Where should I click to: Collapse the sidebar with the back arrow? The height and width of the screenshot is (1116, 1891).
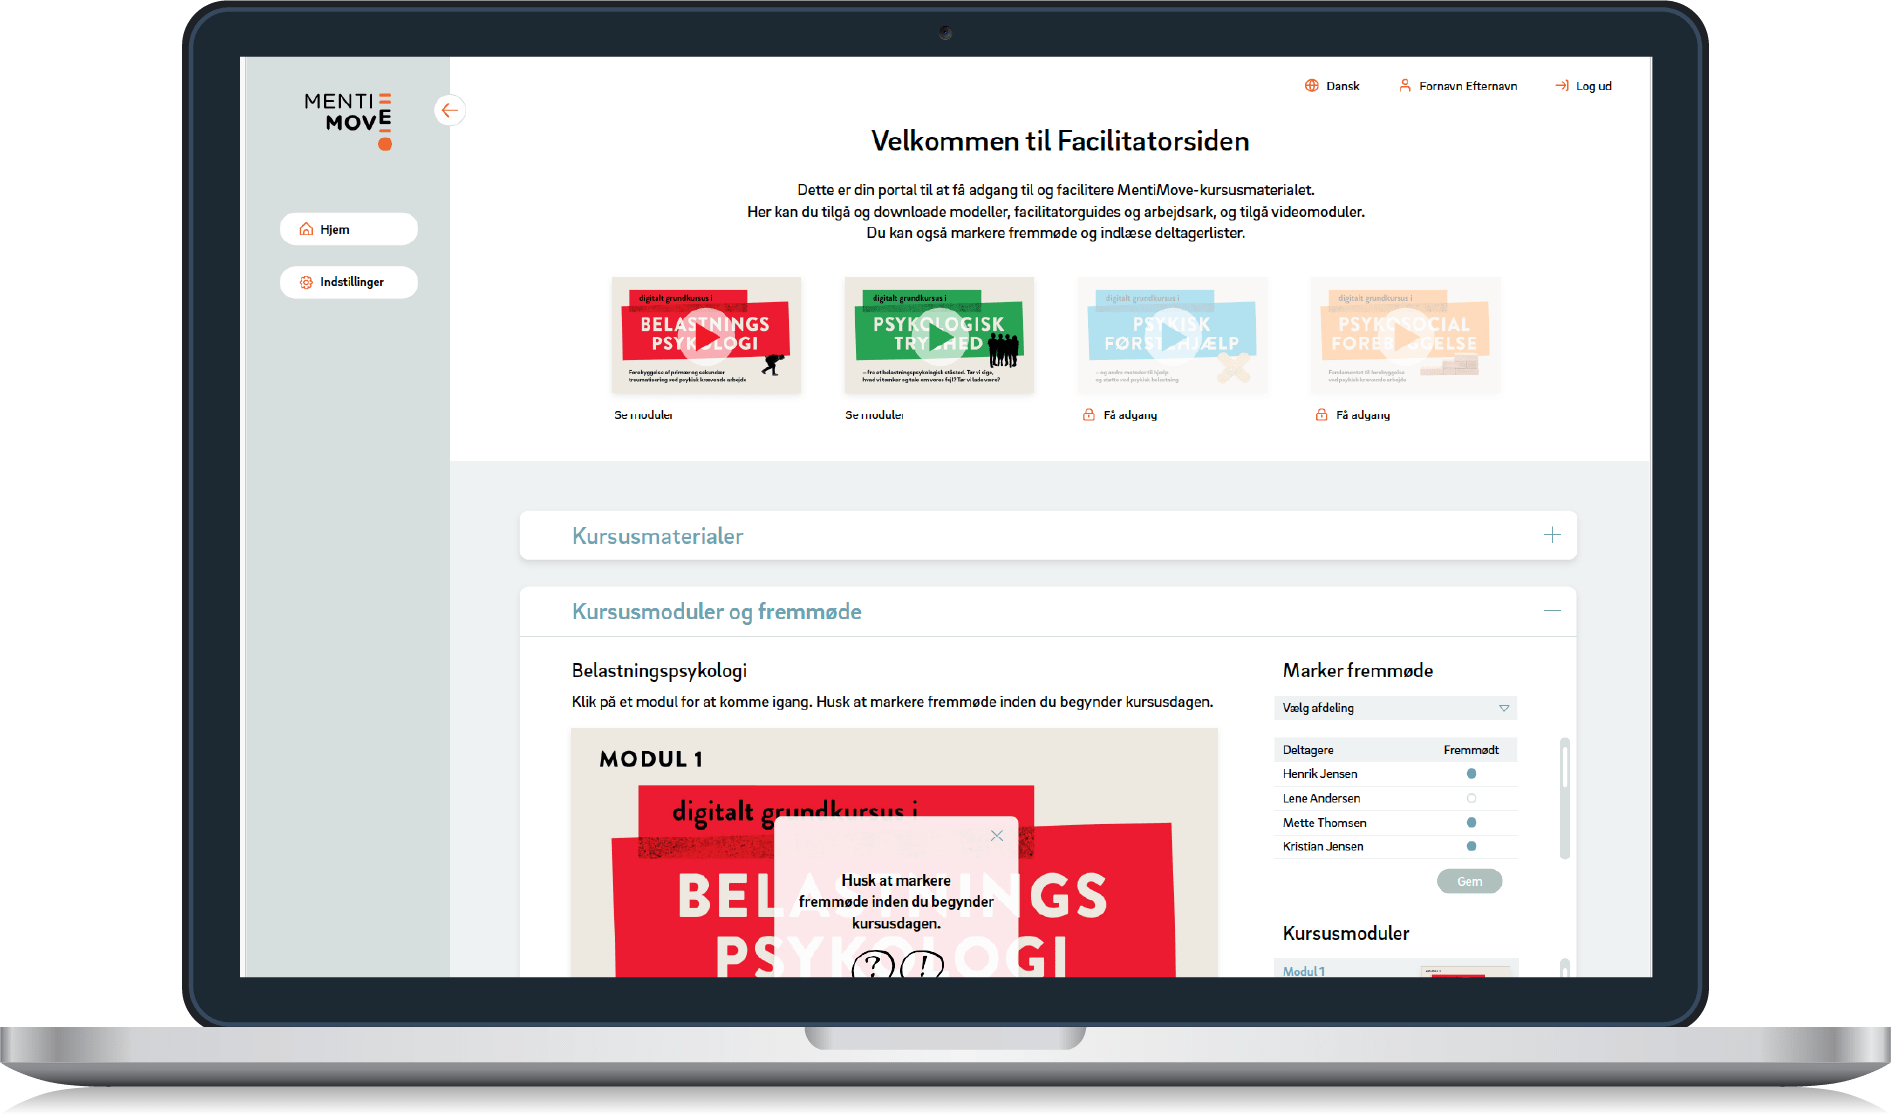450,110
